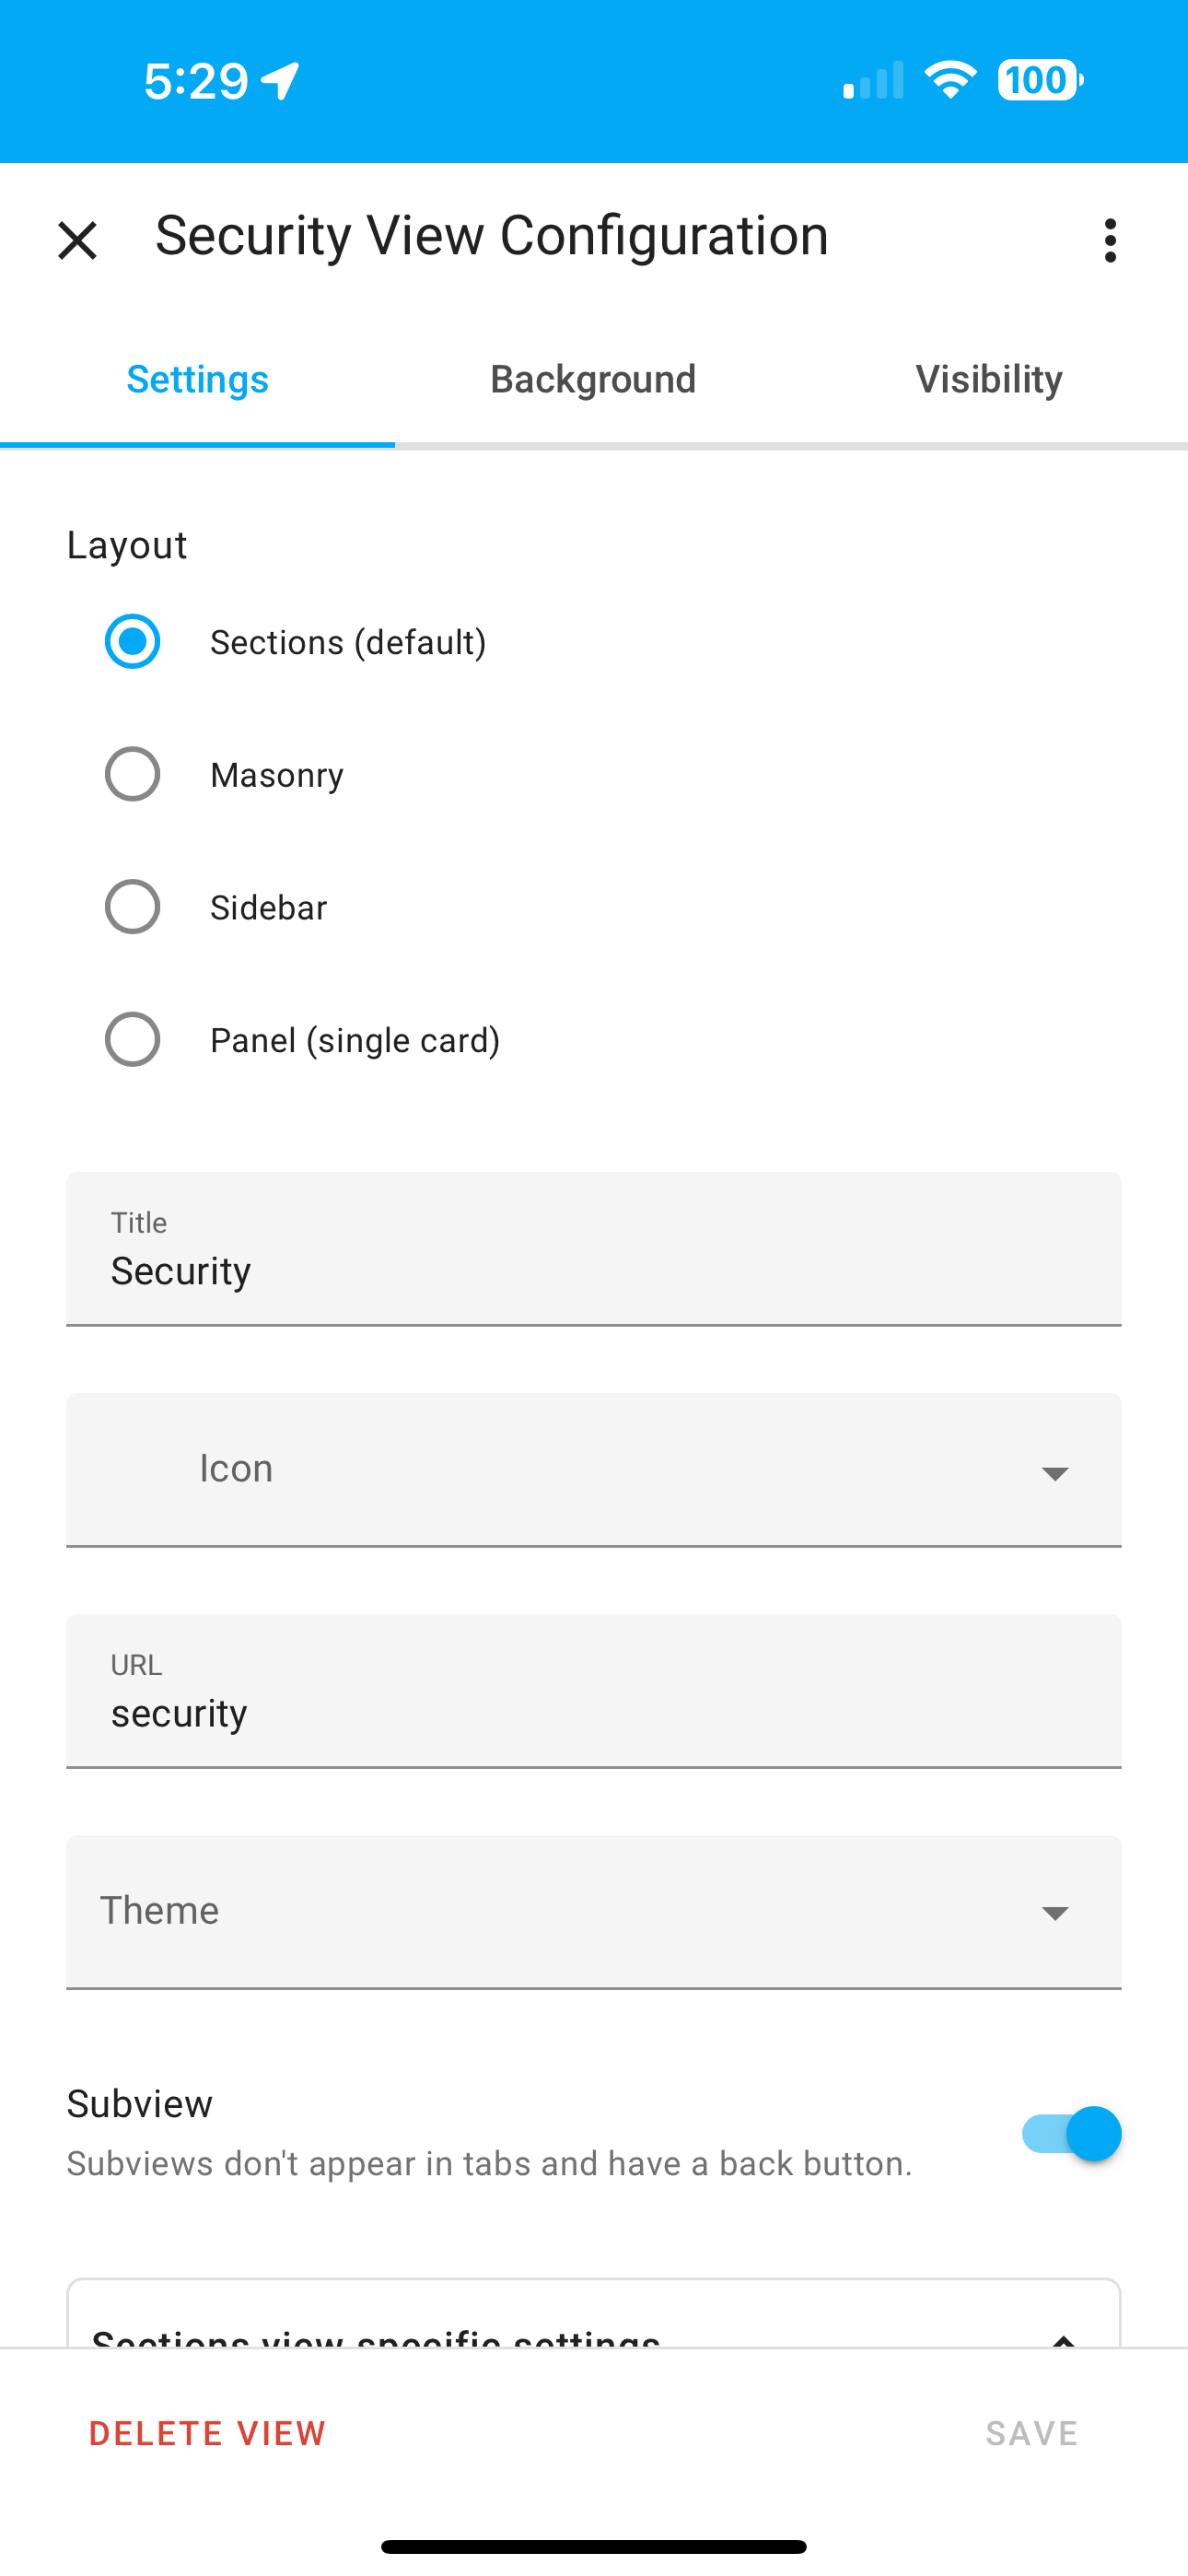The image size is (1188, 2576).
Task: Open the Settings tab
Action: coord(197,379)
